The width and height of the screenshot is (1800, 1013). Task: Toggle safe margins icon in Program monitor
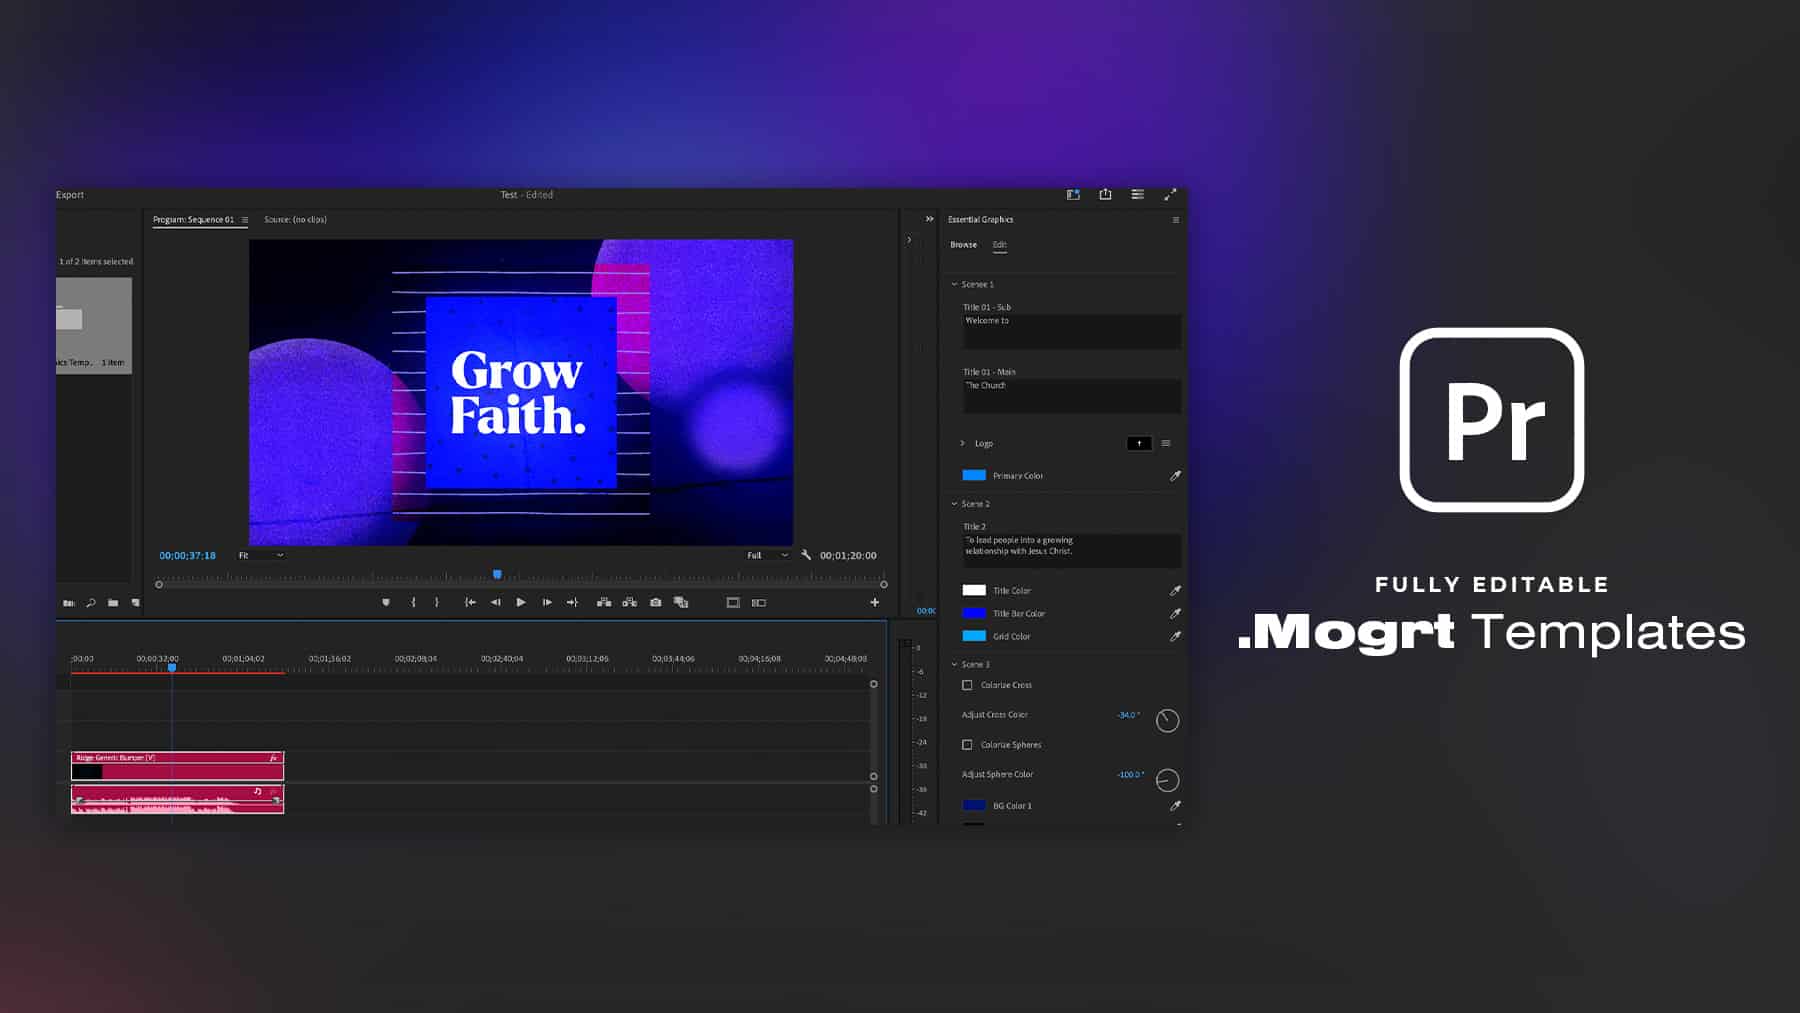[733, 602]
